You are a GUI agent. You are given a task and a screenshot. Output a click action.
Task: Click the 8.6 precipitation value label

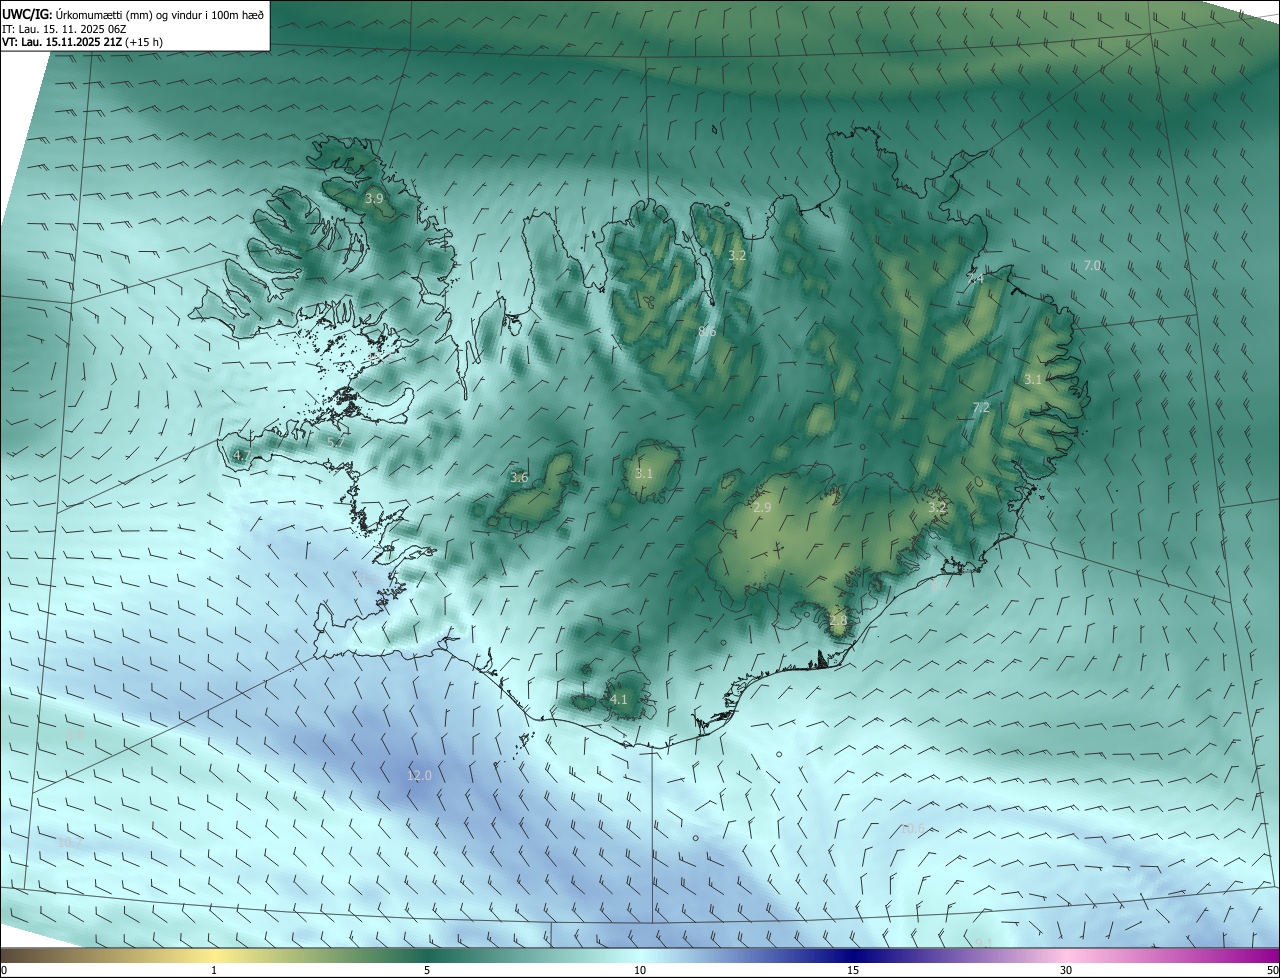pyautogui.click(x=707, y=331)
